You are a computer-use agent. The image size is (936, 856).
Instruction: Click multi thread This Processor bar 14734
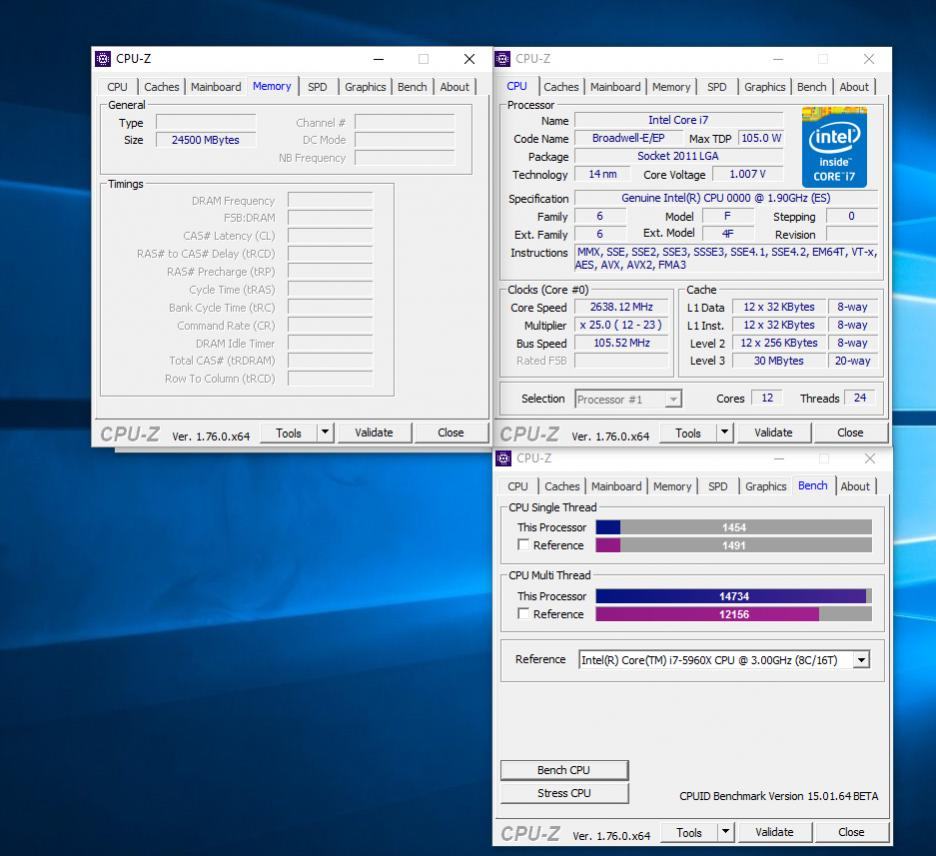click(734, 596)
